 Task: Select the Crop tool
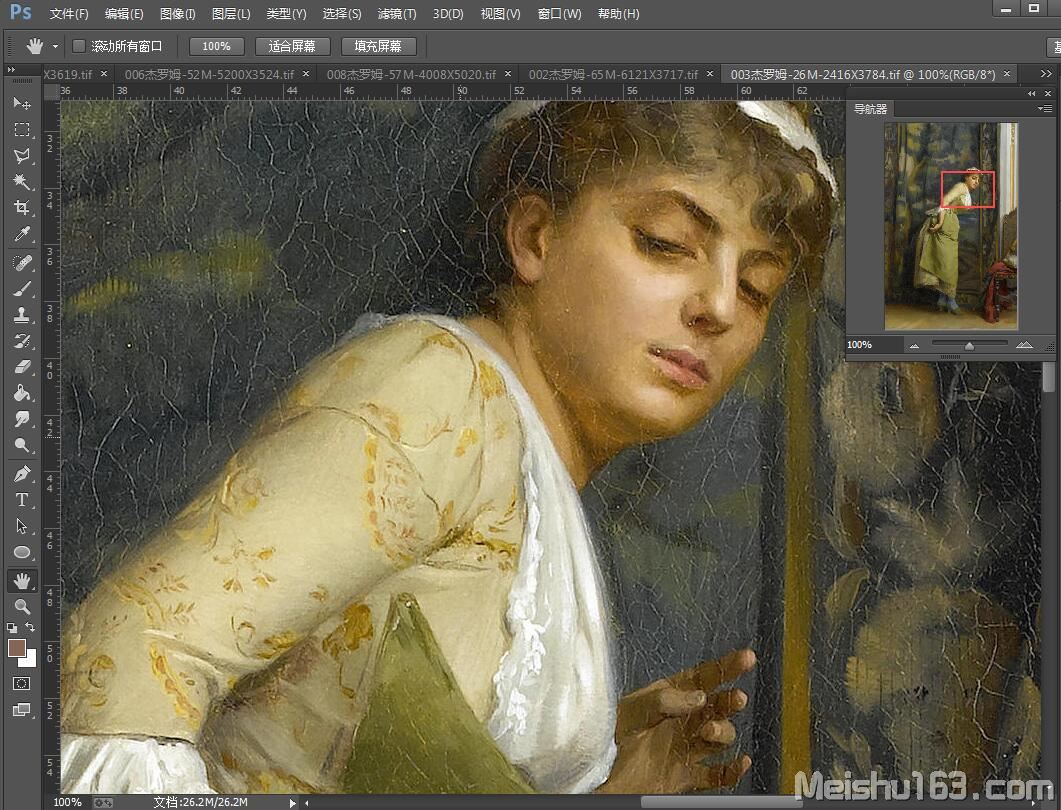[22, 208]
